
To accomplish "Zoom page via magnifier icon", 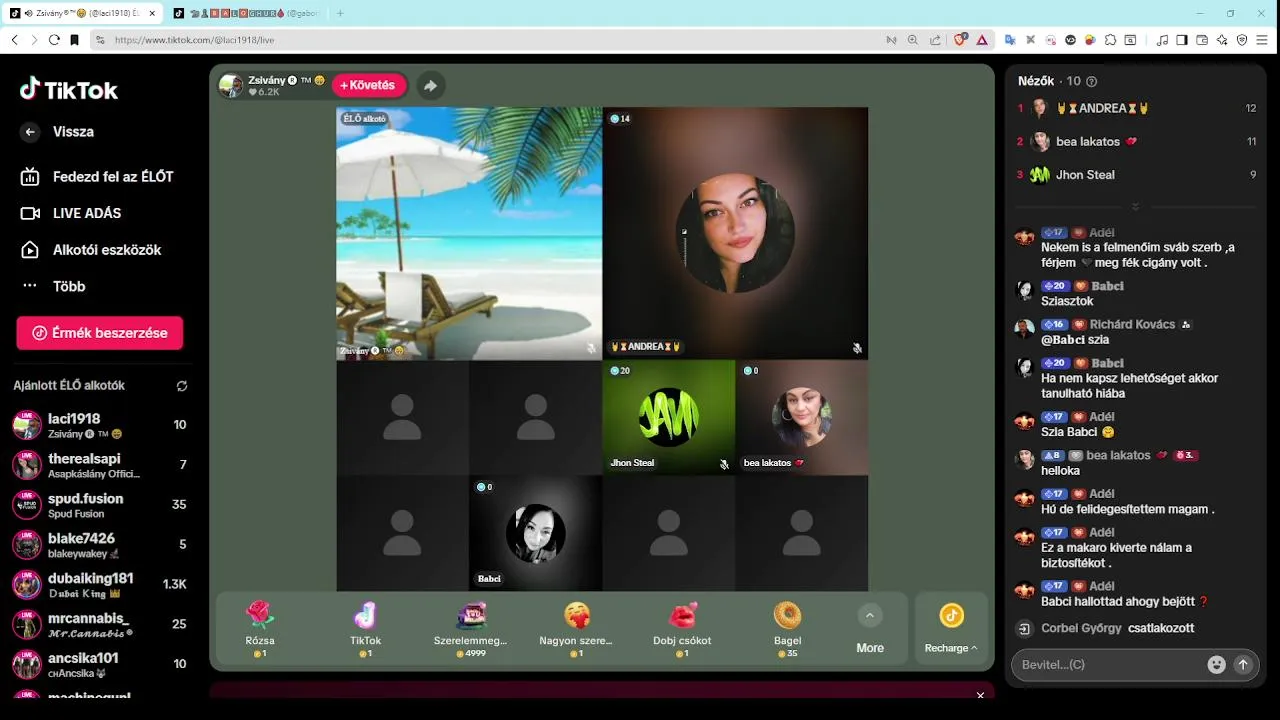I will (913, 40).
